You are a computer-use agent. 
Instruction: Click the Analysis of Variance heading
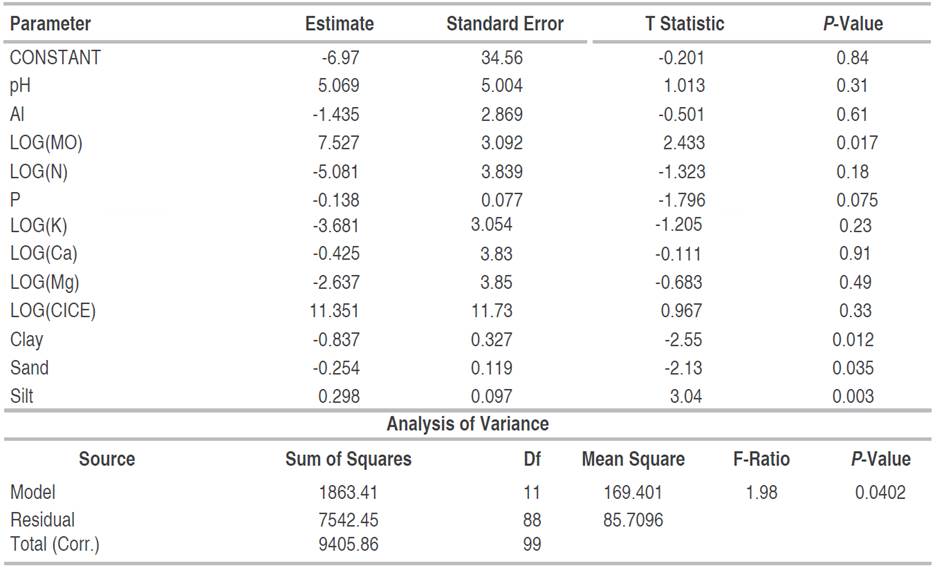pos(467,424)
